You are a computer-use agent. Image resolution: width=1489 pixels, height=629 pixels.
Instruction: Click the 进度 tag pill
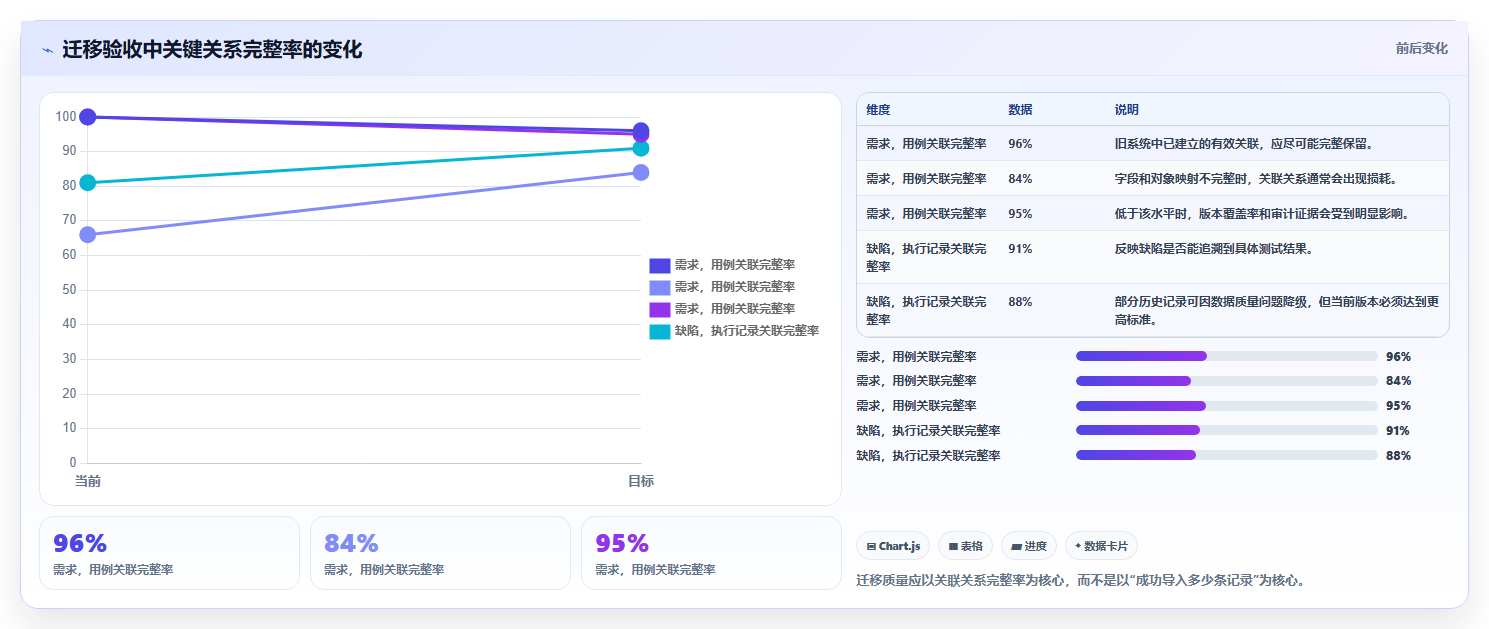[1029, 546]
